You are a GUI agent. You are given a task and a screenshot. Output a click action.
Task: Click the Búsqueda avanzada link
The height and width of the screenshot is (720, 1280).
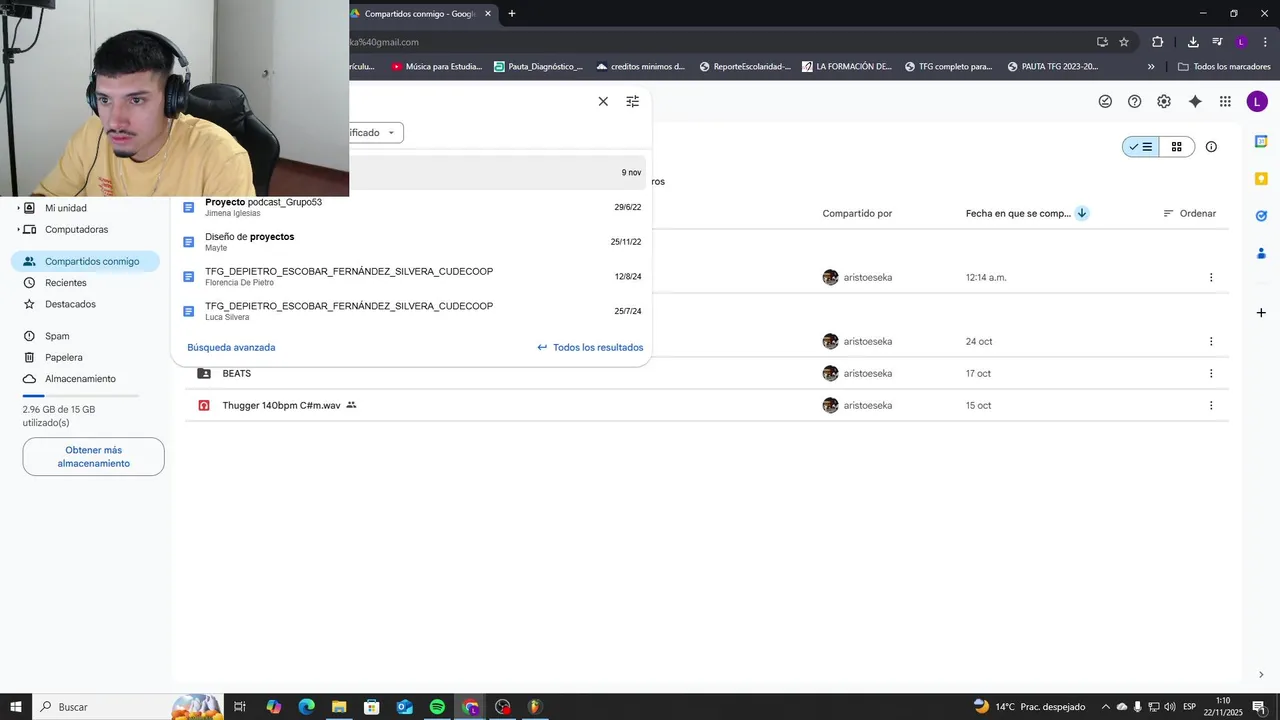tap(231, 347)
